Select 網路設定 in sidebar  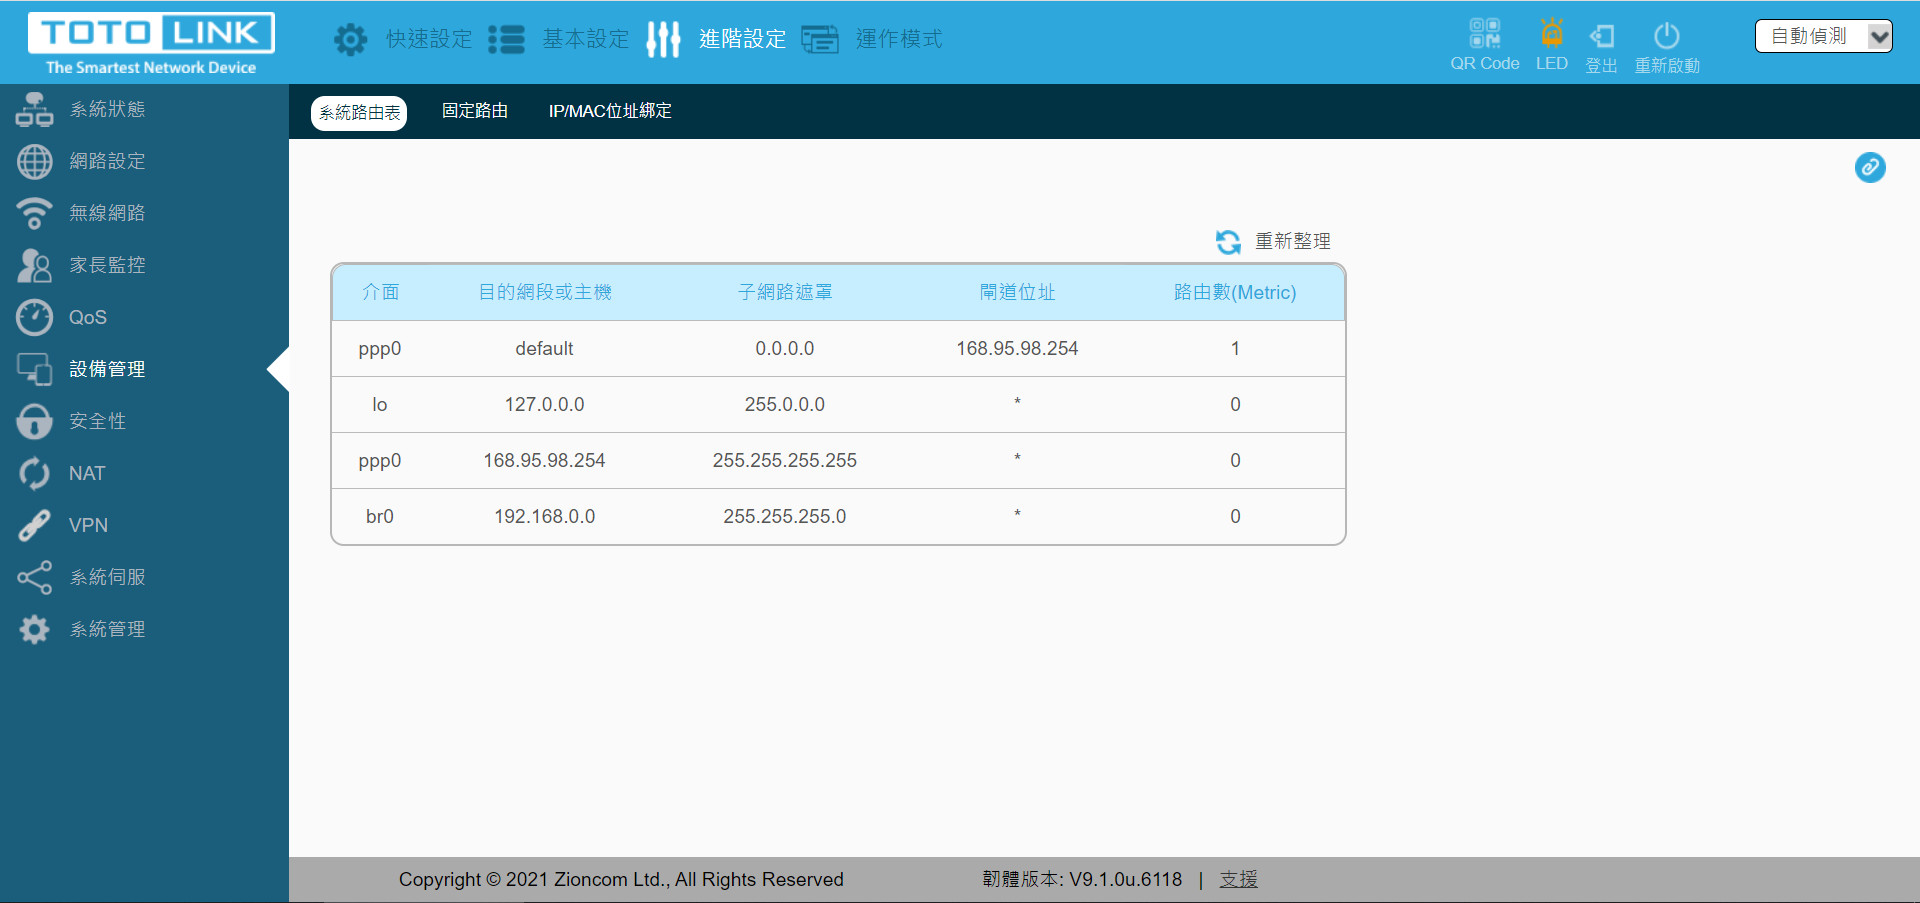[107, 161]
